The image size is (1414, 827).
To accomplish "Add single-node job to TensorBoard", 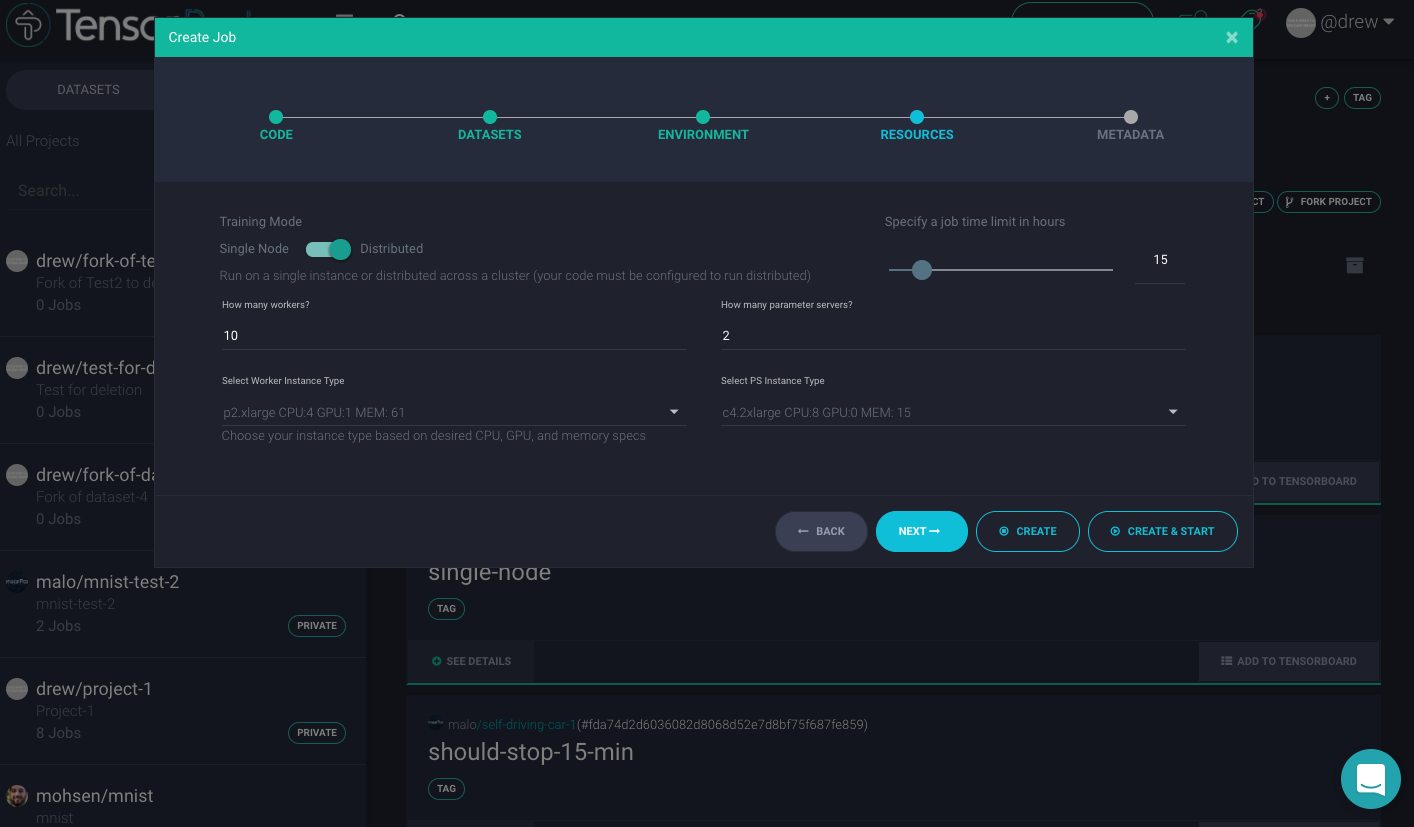I will (1289, 661).
